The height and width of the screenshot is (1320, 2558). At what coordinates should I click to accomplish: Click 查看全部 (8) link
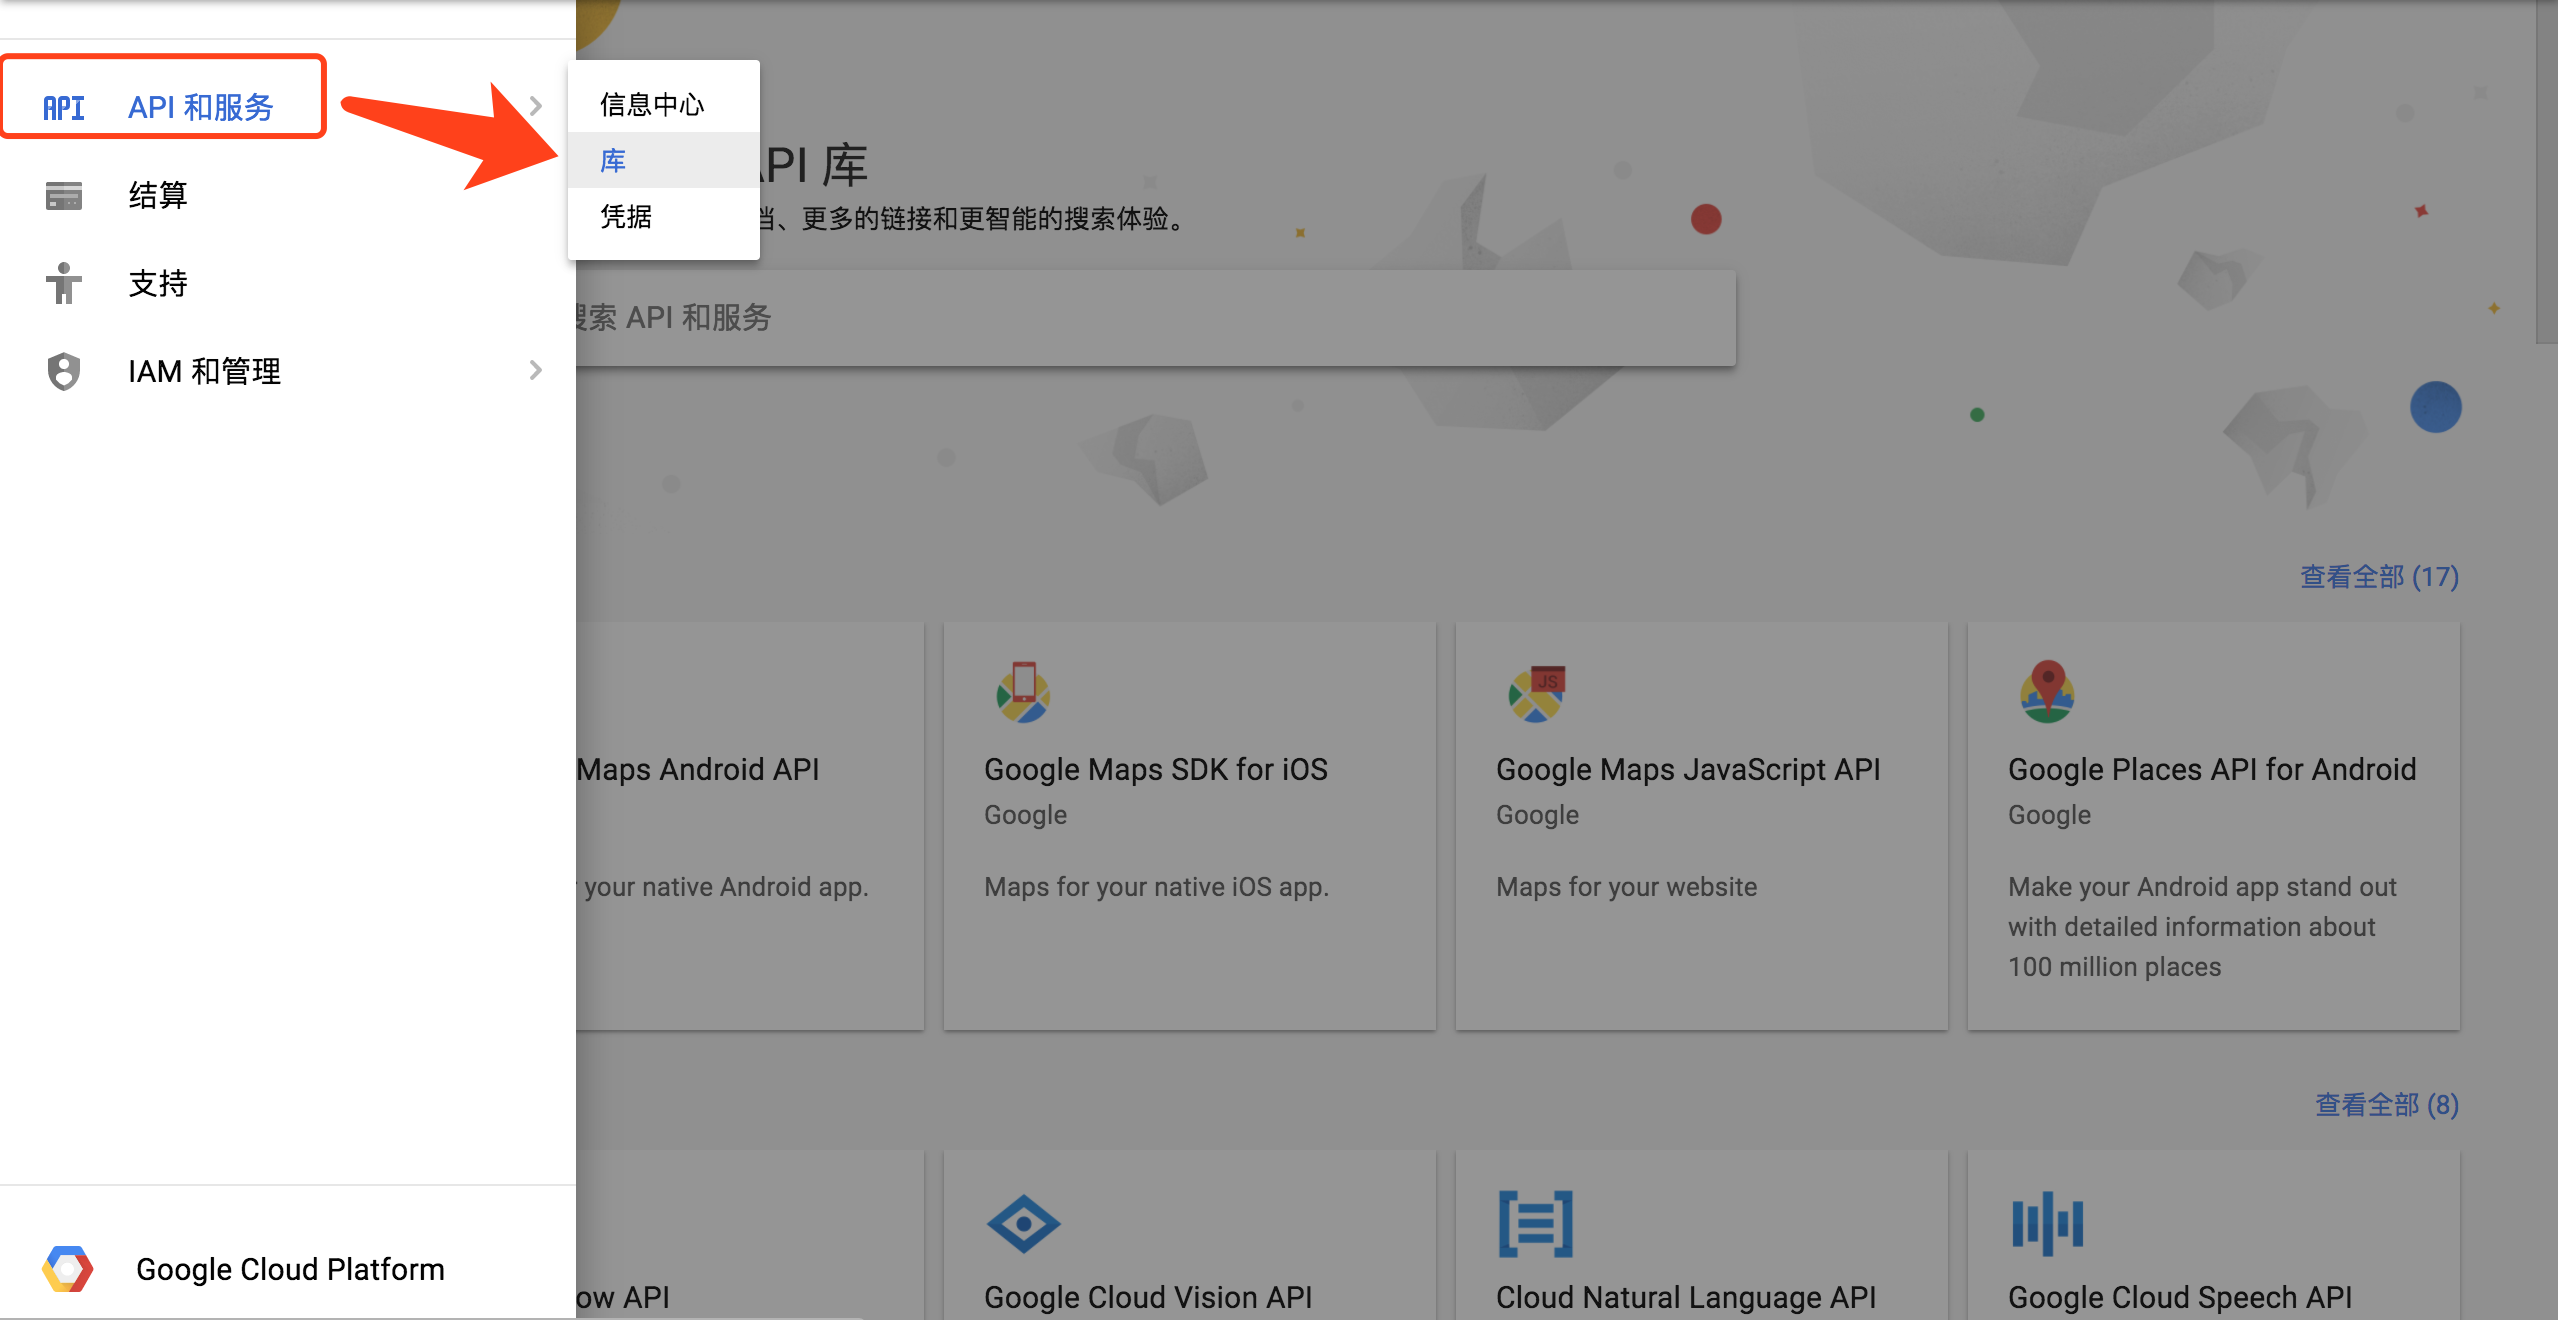[2386, 1105]
